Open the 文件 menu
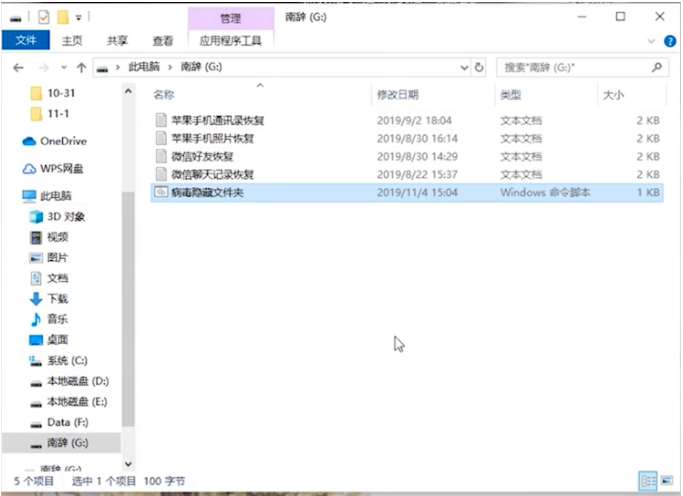Screen dimensions: 683x496 pos(25,40)
